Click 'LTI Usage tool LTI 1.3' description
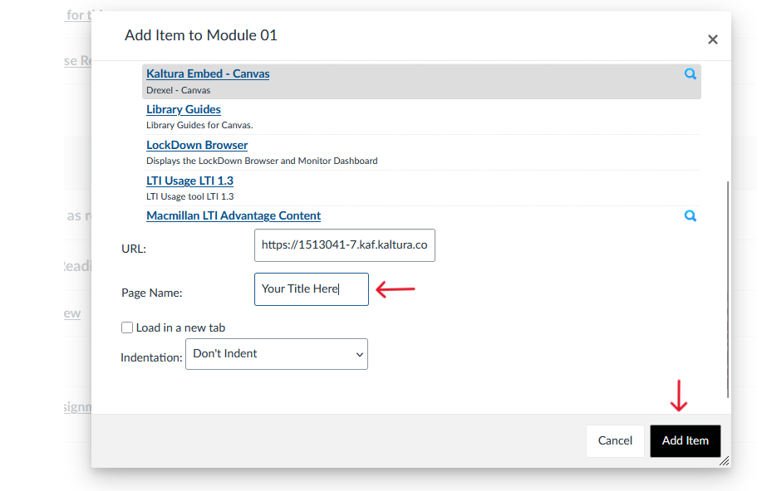Image resolution: width=781 pixels, height=491 pixels. 190,197
